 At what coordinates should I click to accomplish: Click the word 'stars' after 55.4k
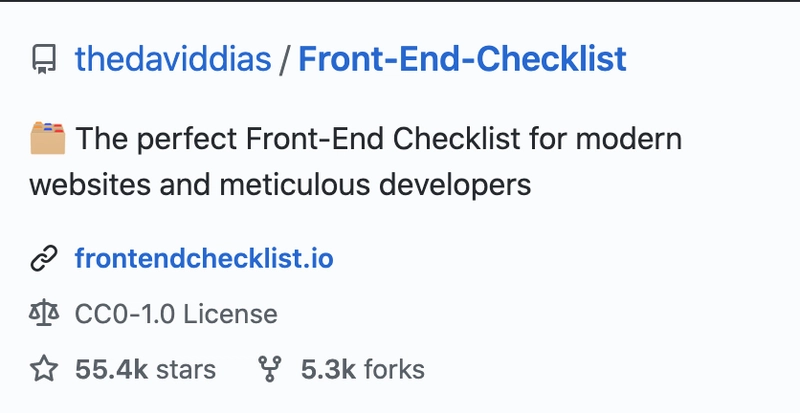pyautogui.click(x=186, y=369)
